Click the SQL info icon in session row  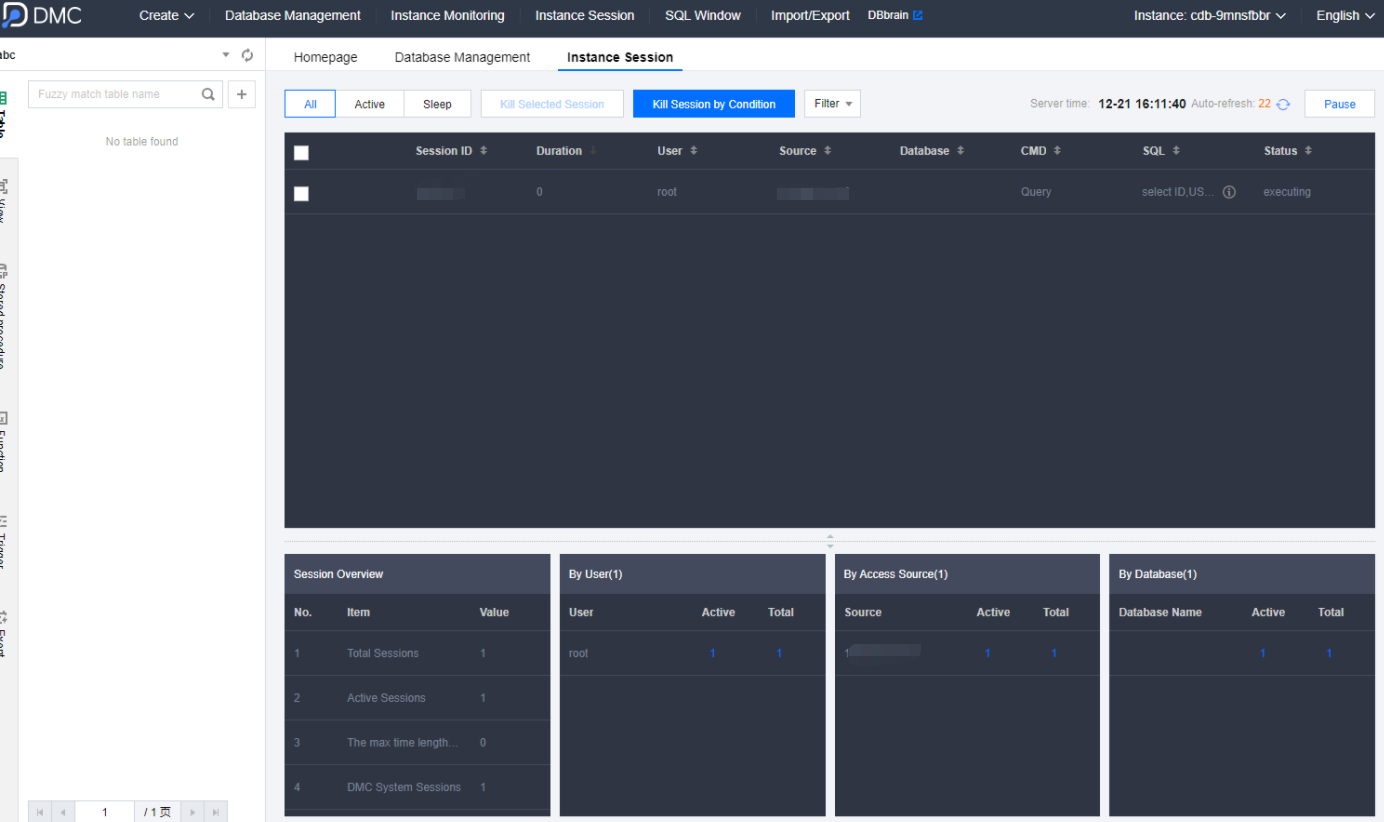click(1229, 192)
